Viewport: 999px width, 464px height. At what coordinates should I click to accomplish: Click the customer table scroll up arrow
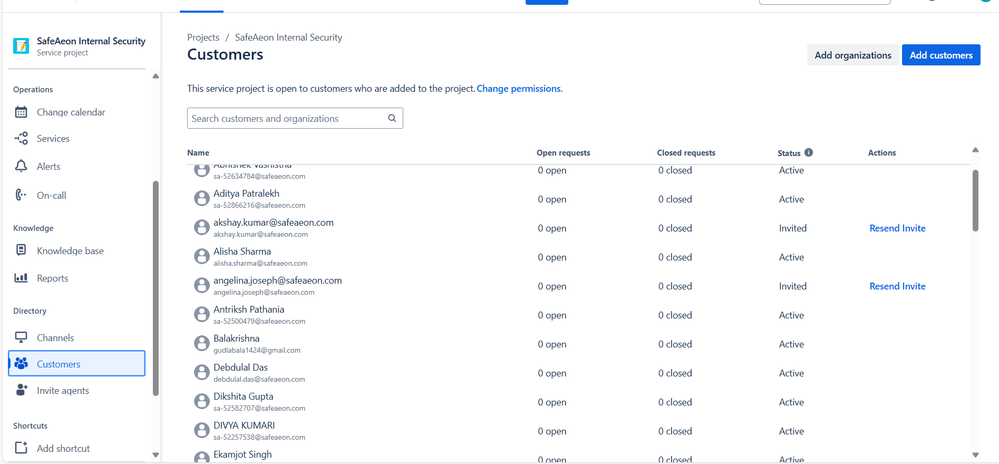(975, 150)
